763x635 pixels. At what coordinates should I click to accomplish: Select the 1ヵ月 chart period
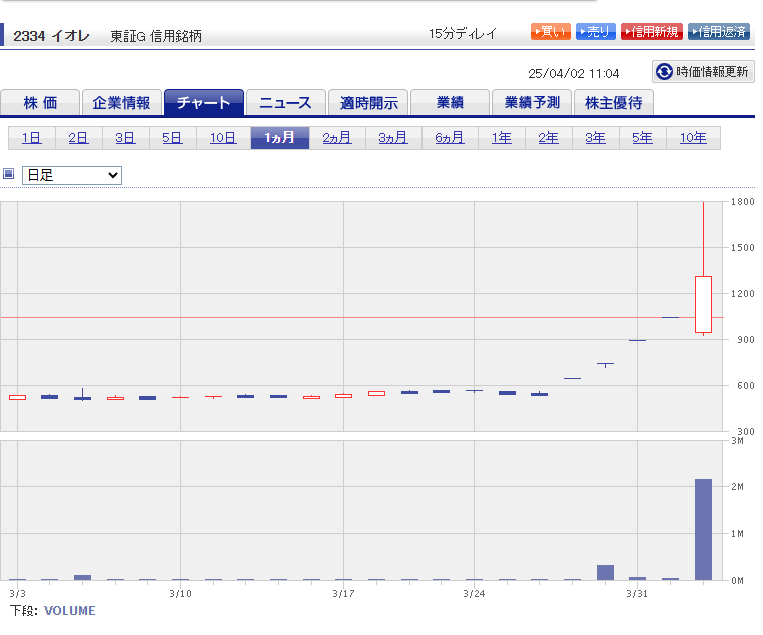[x=280, y=138]
